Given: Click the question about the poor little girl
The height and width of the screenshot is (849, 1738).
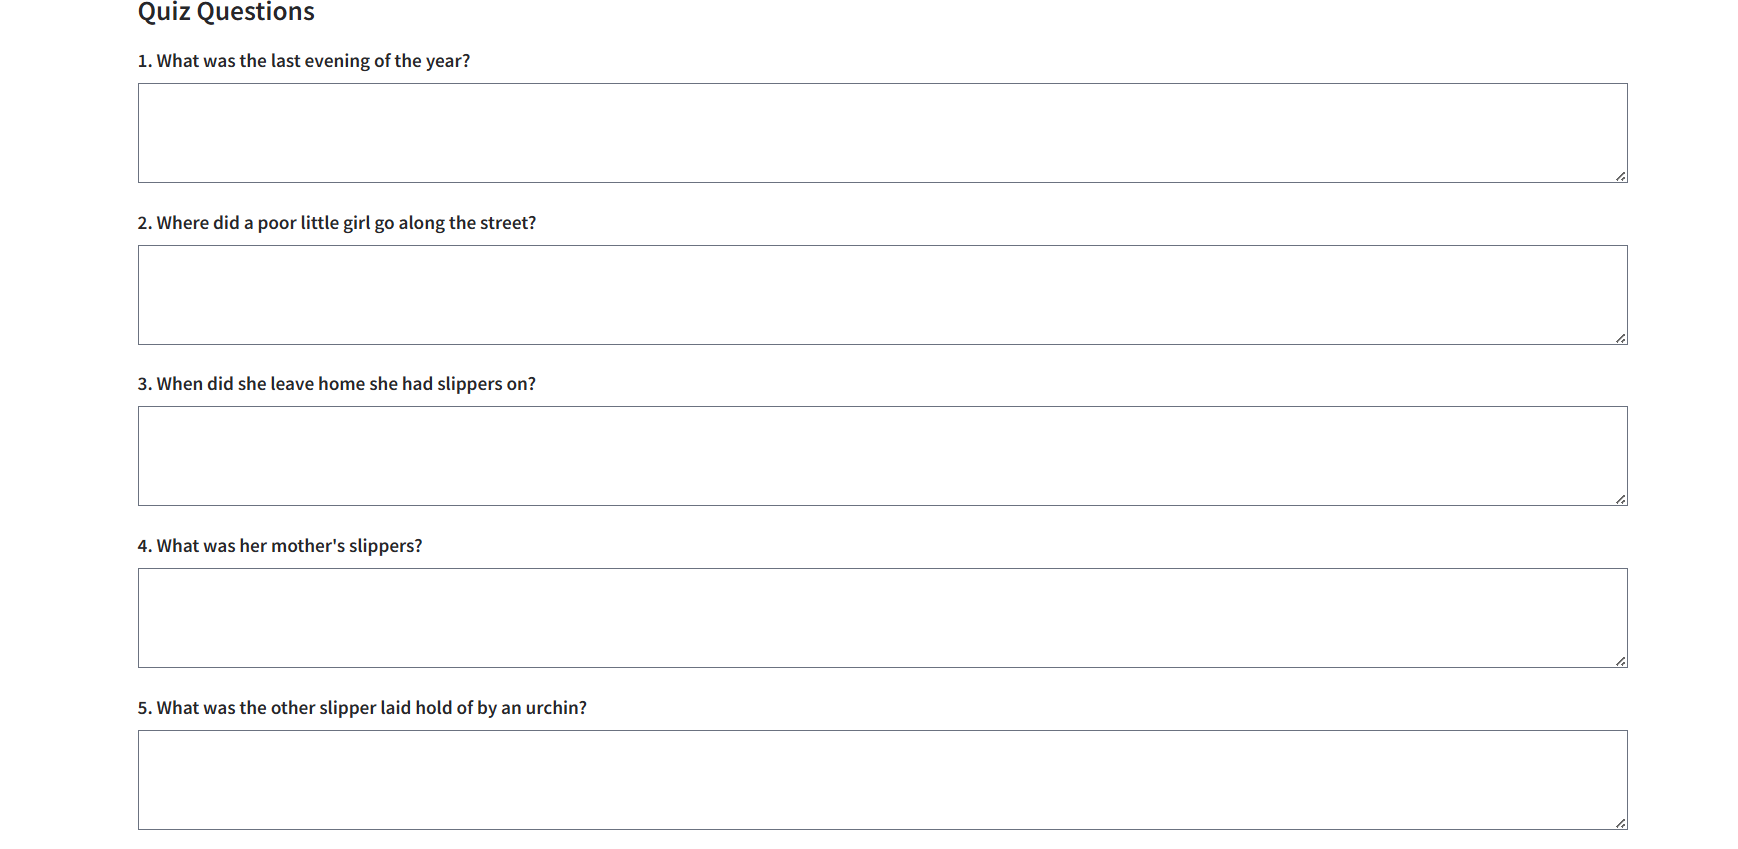Looking at the screenshot, I should coord(337,223).
